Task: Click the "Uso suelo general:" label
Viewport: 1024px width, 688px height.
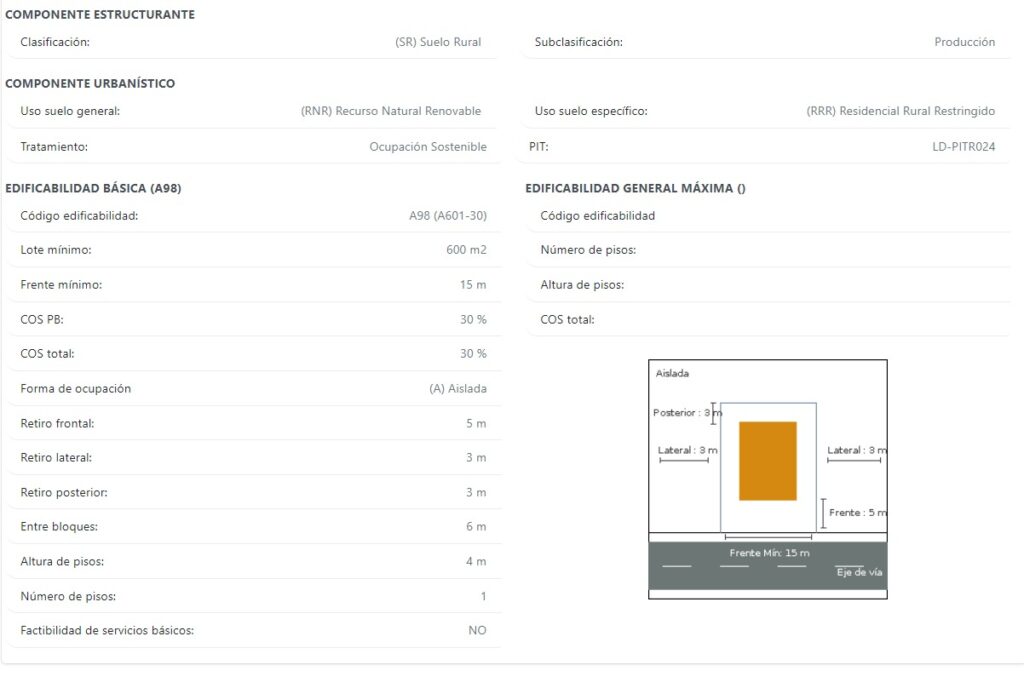Action: tap(70, 111)
